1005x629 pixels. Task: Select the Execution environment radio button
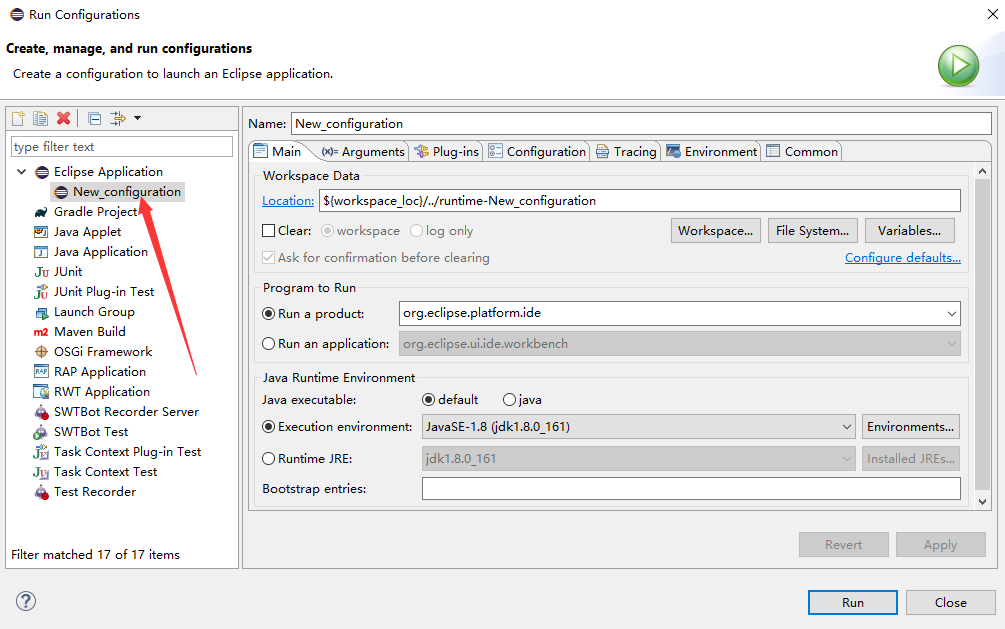tap(269, 426)
